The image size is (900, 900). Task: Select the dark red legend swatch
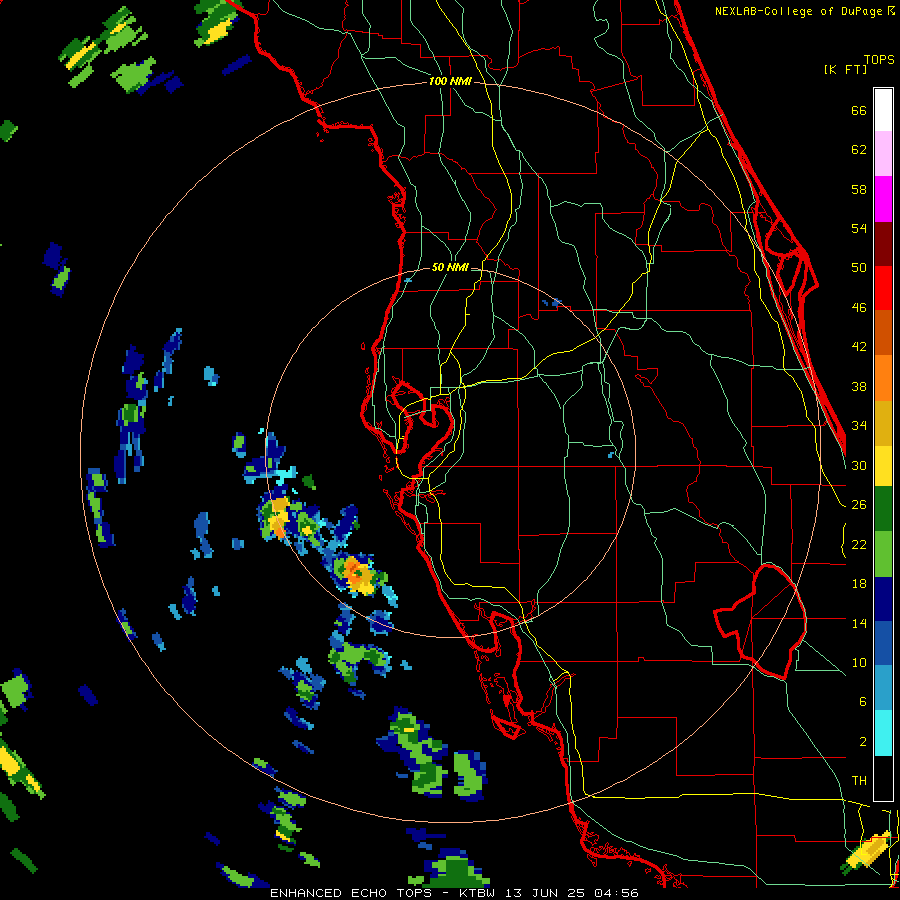883,243
